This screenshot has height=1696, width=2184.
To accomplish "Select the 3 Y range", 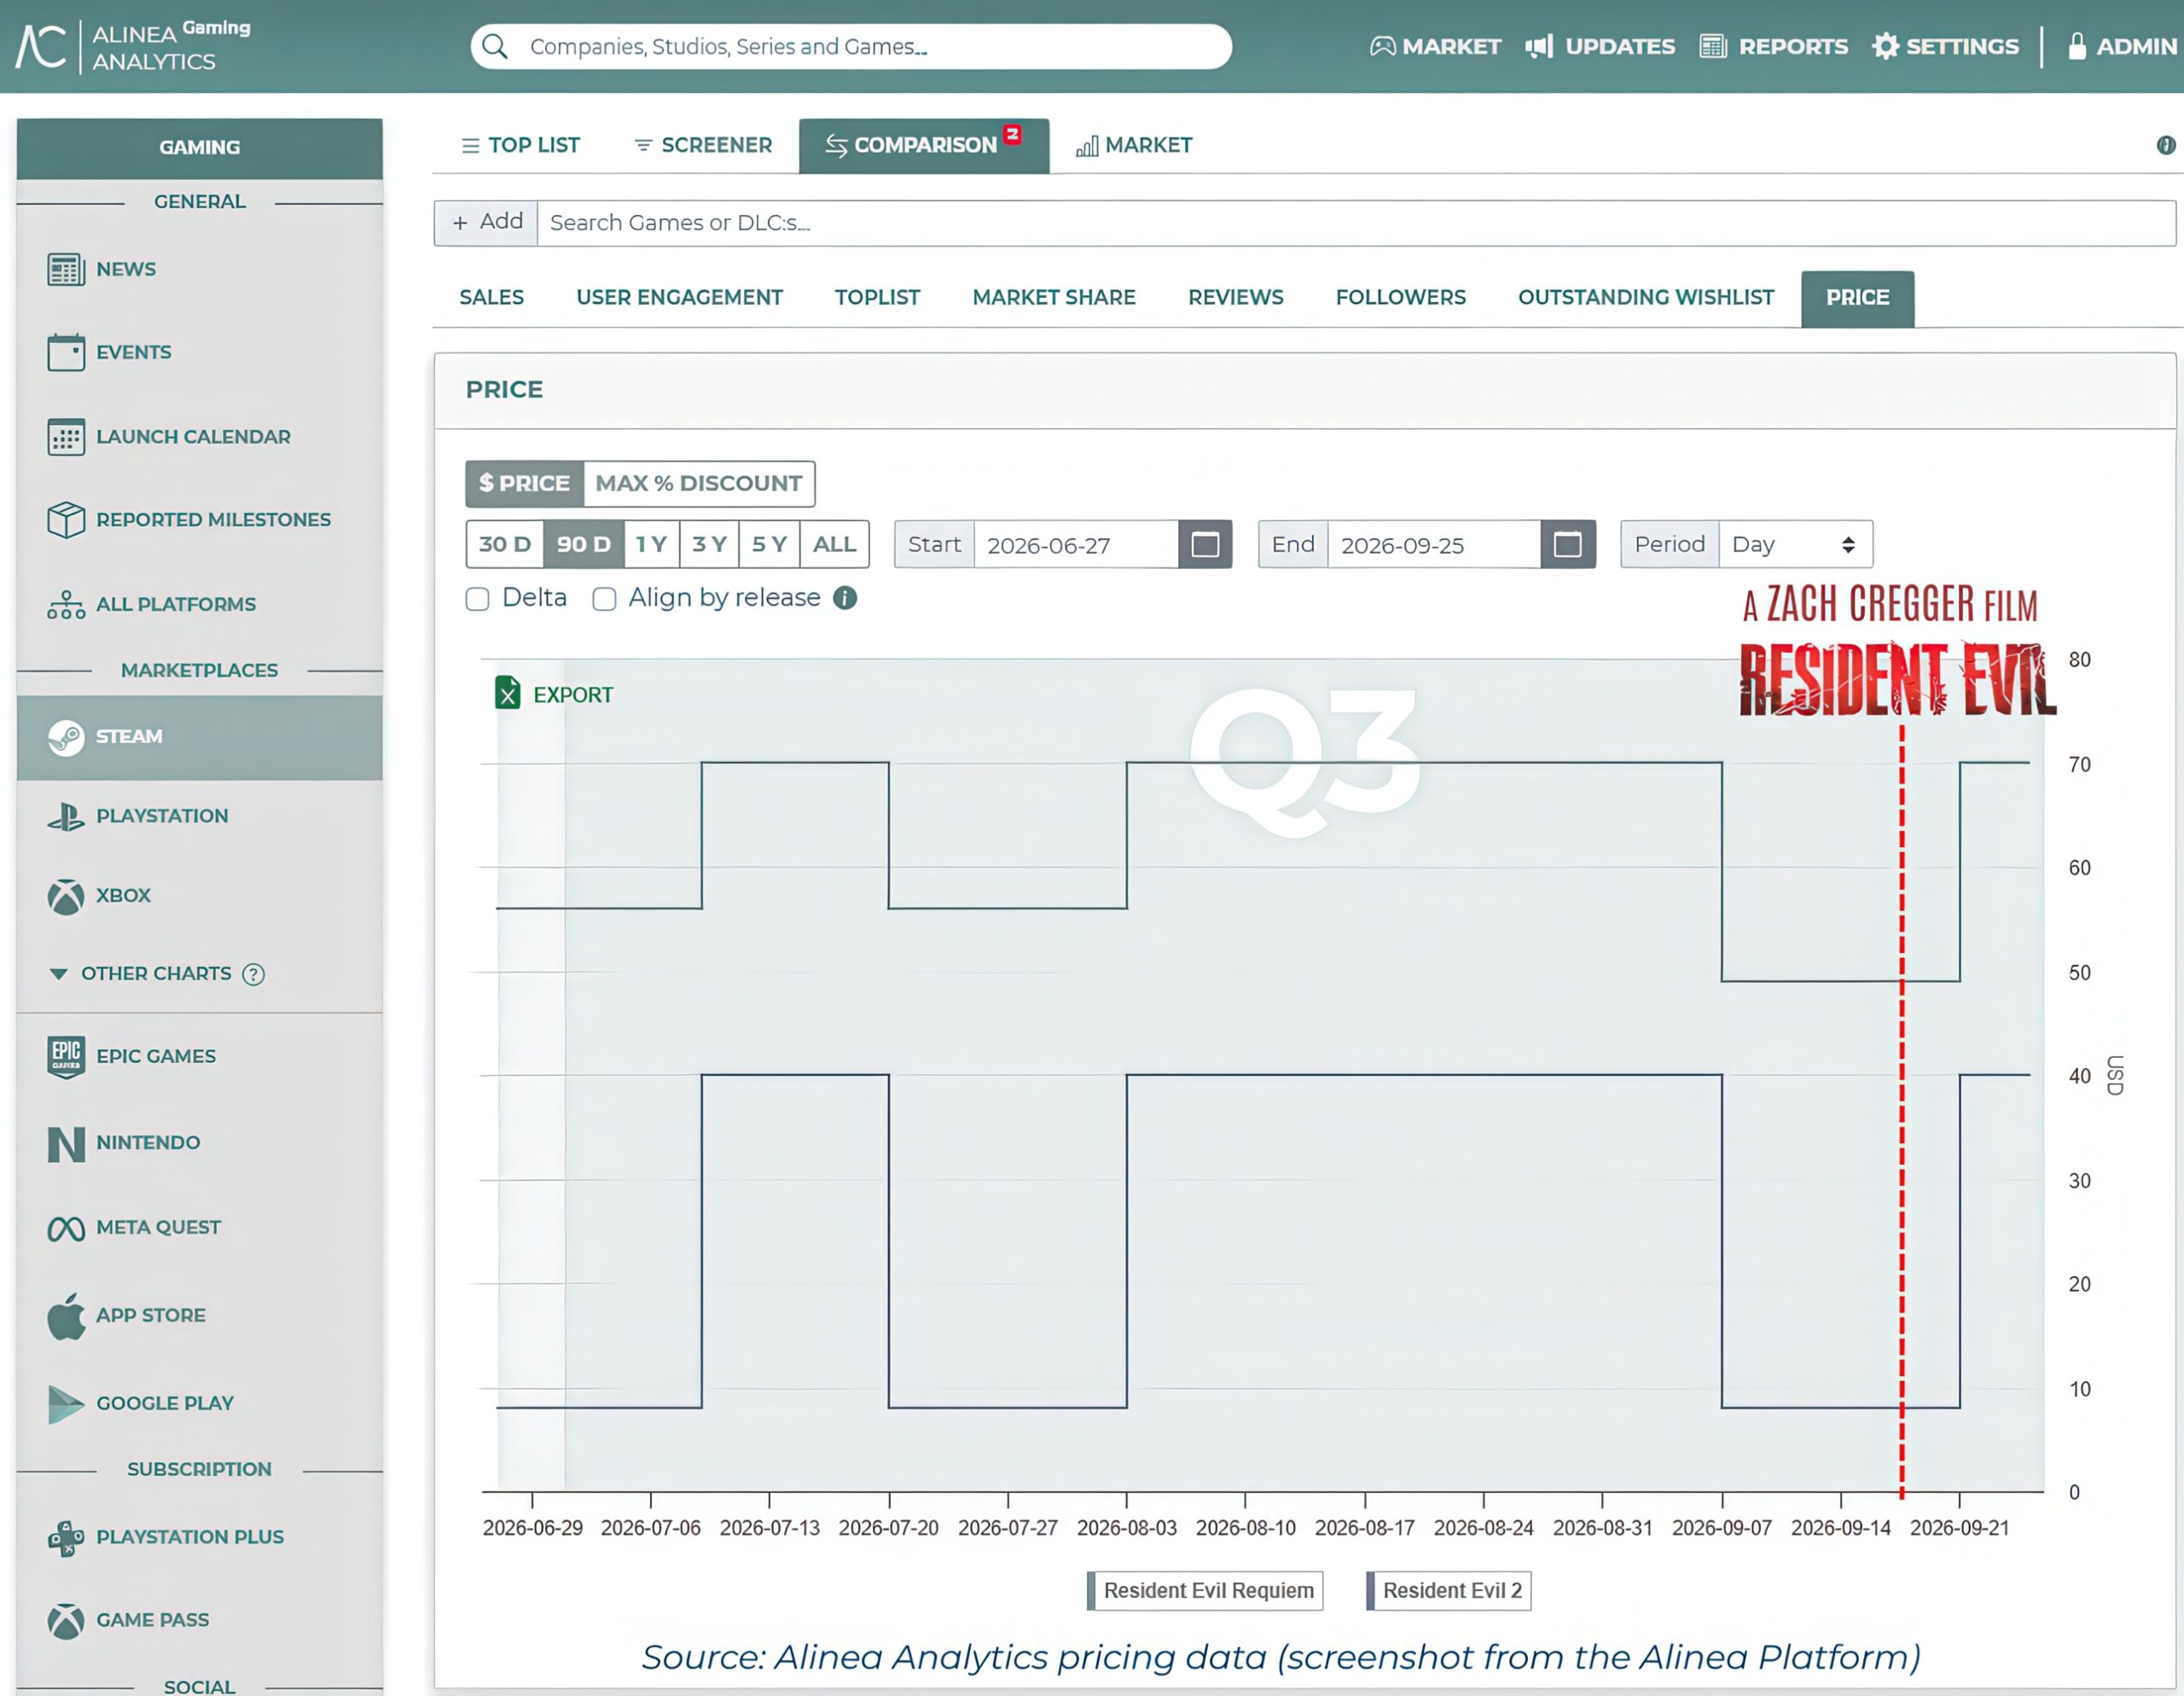I will tap(710, 545).
